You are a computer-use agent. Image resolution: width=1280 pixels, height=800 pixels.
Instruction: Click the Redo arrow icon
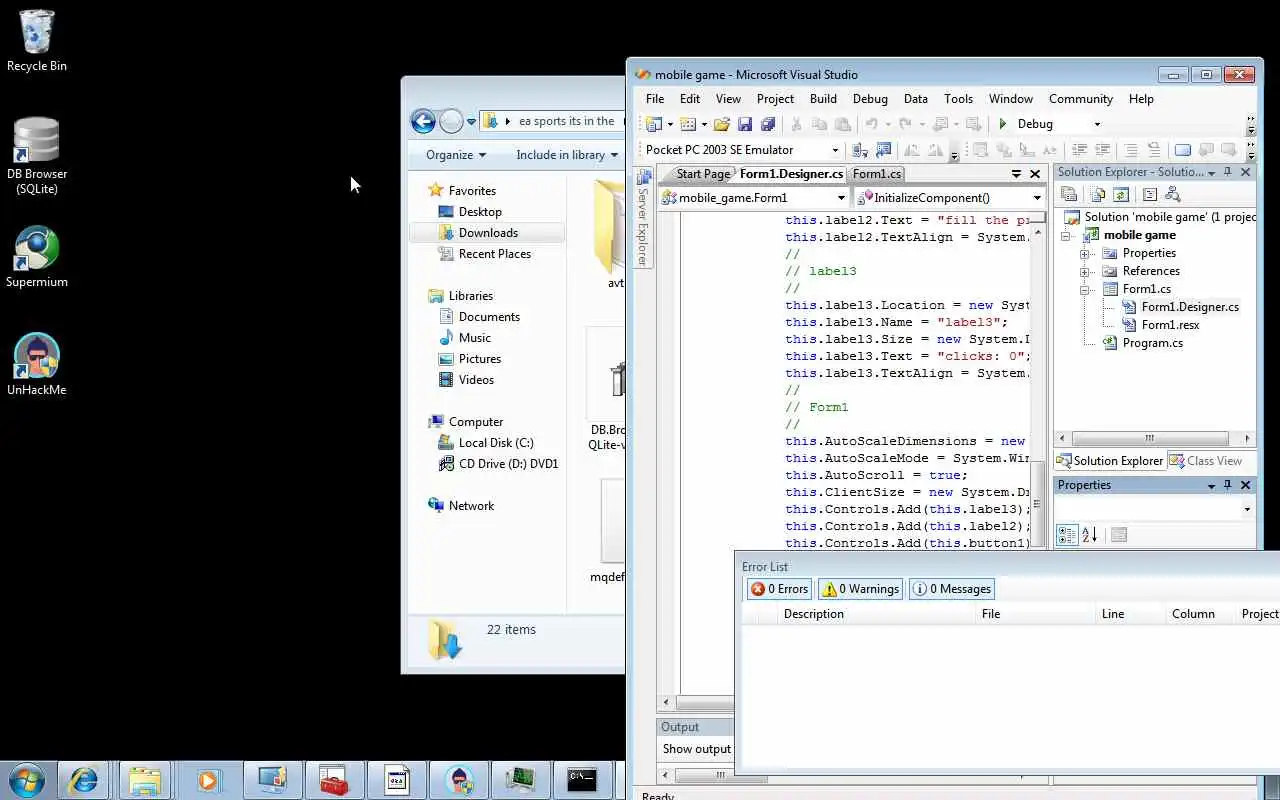(x=906, y=124)
